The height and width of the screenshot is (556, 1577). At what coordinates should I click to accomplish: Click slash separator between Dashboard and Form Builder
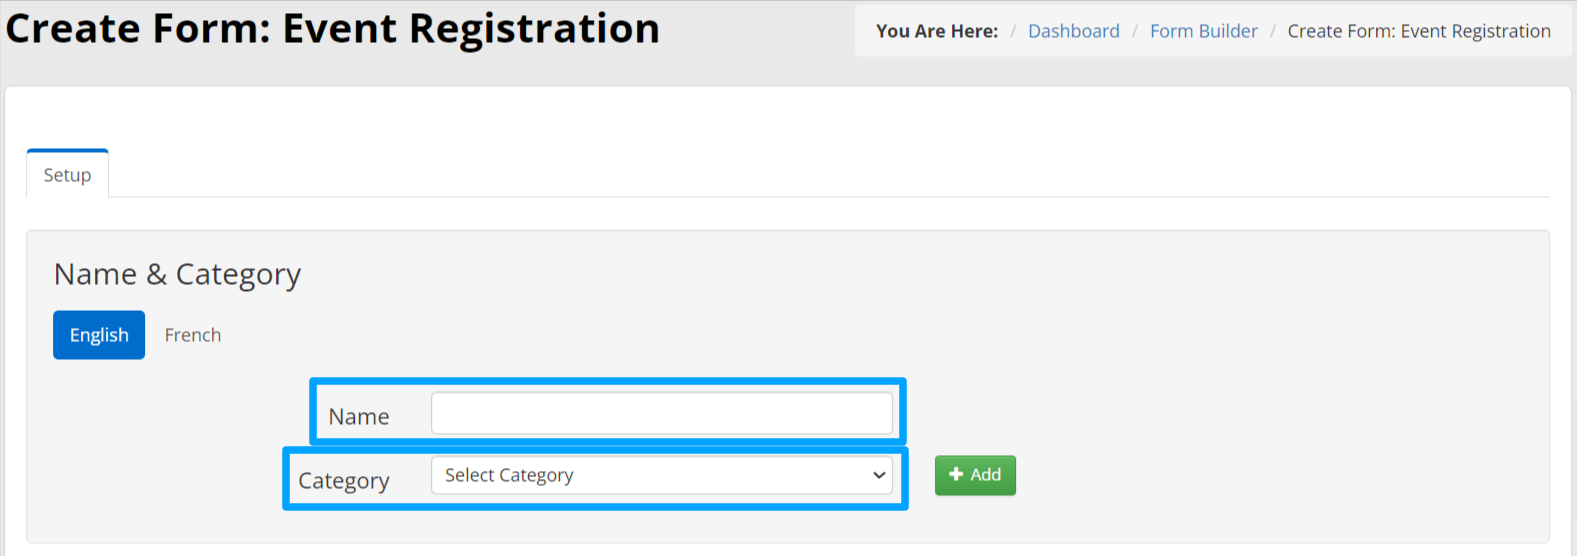pos(1135,31)
